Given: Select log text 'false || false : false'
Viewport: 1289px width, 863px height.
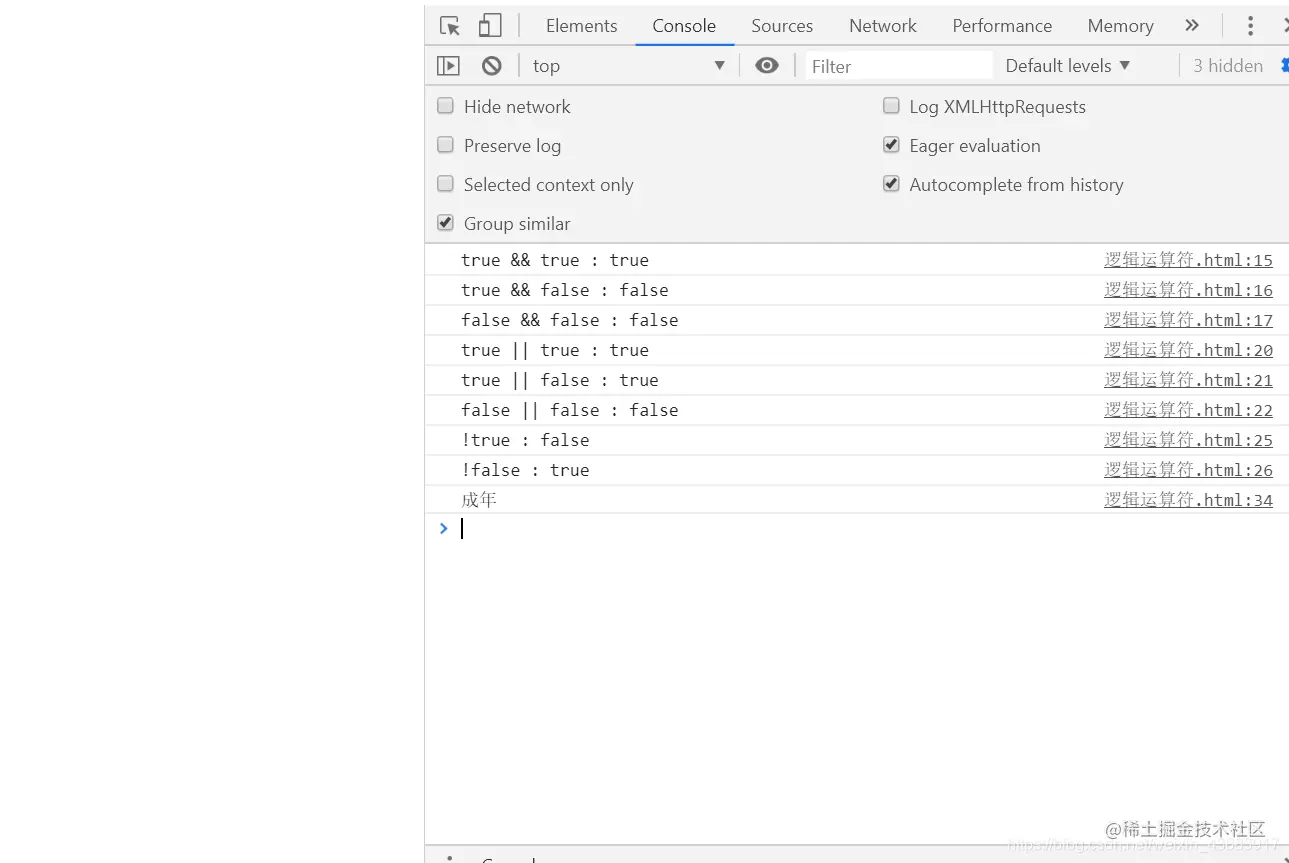Looking at the screenshot, I should point(570,410).
